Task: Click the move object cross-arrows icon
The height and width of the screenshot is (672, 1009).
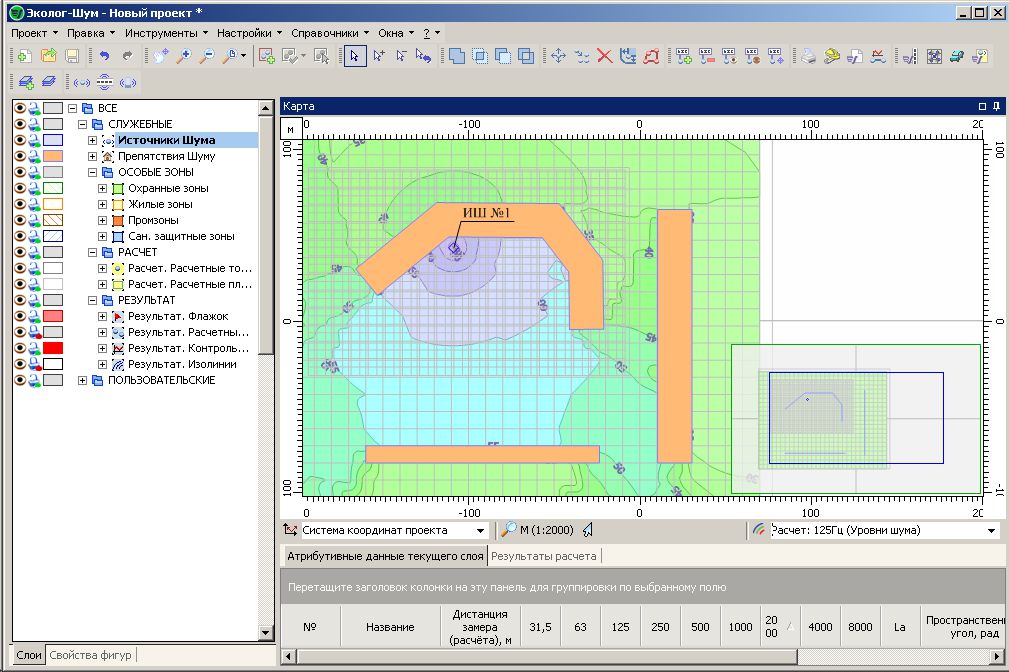Action: (x=558, y=57)
